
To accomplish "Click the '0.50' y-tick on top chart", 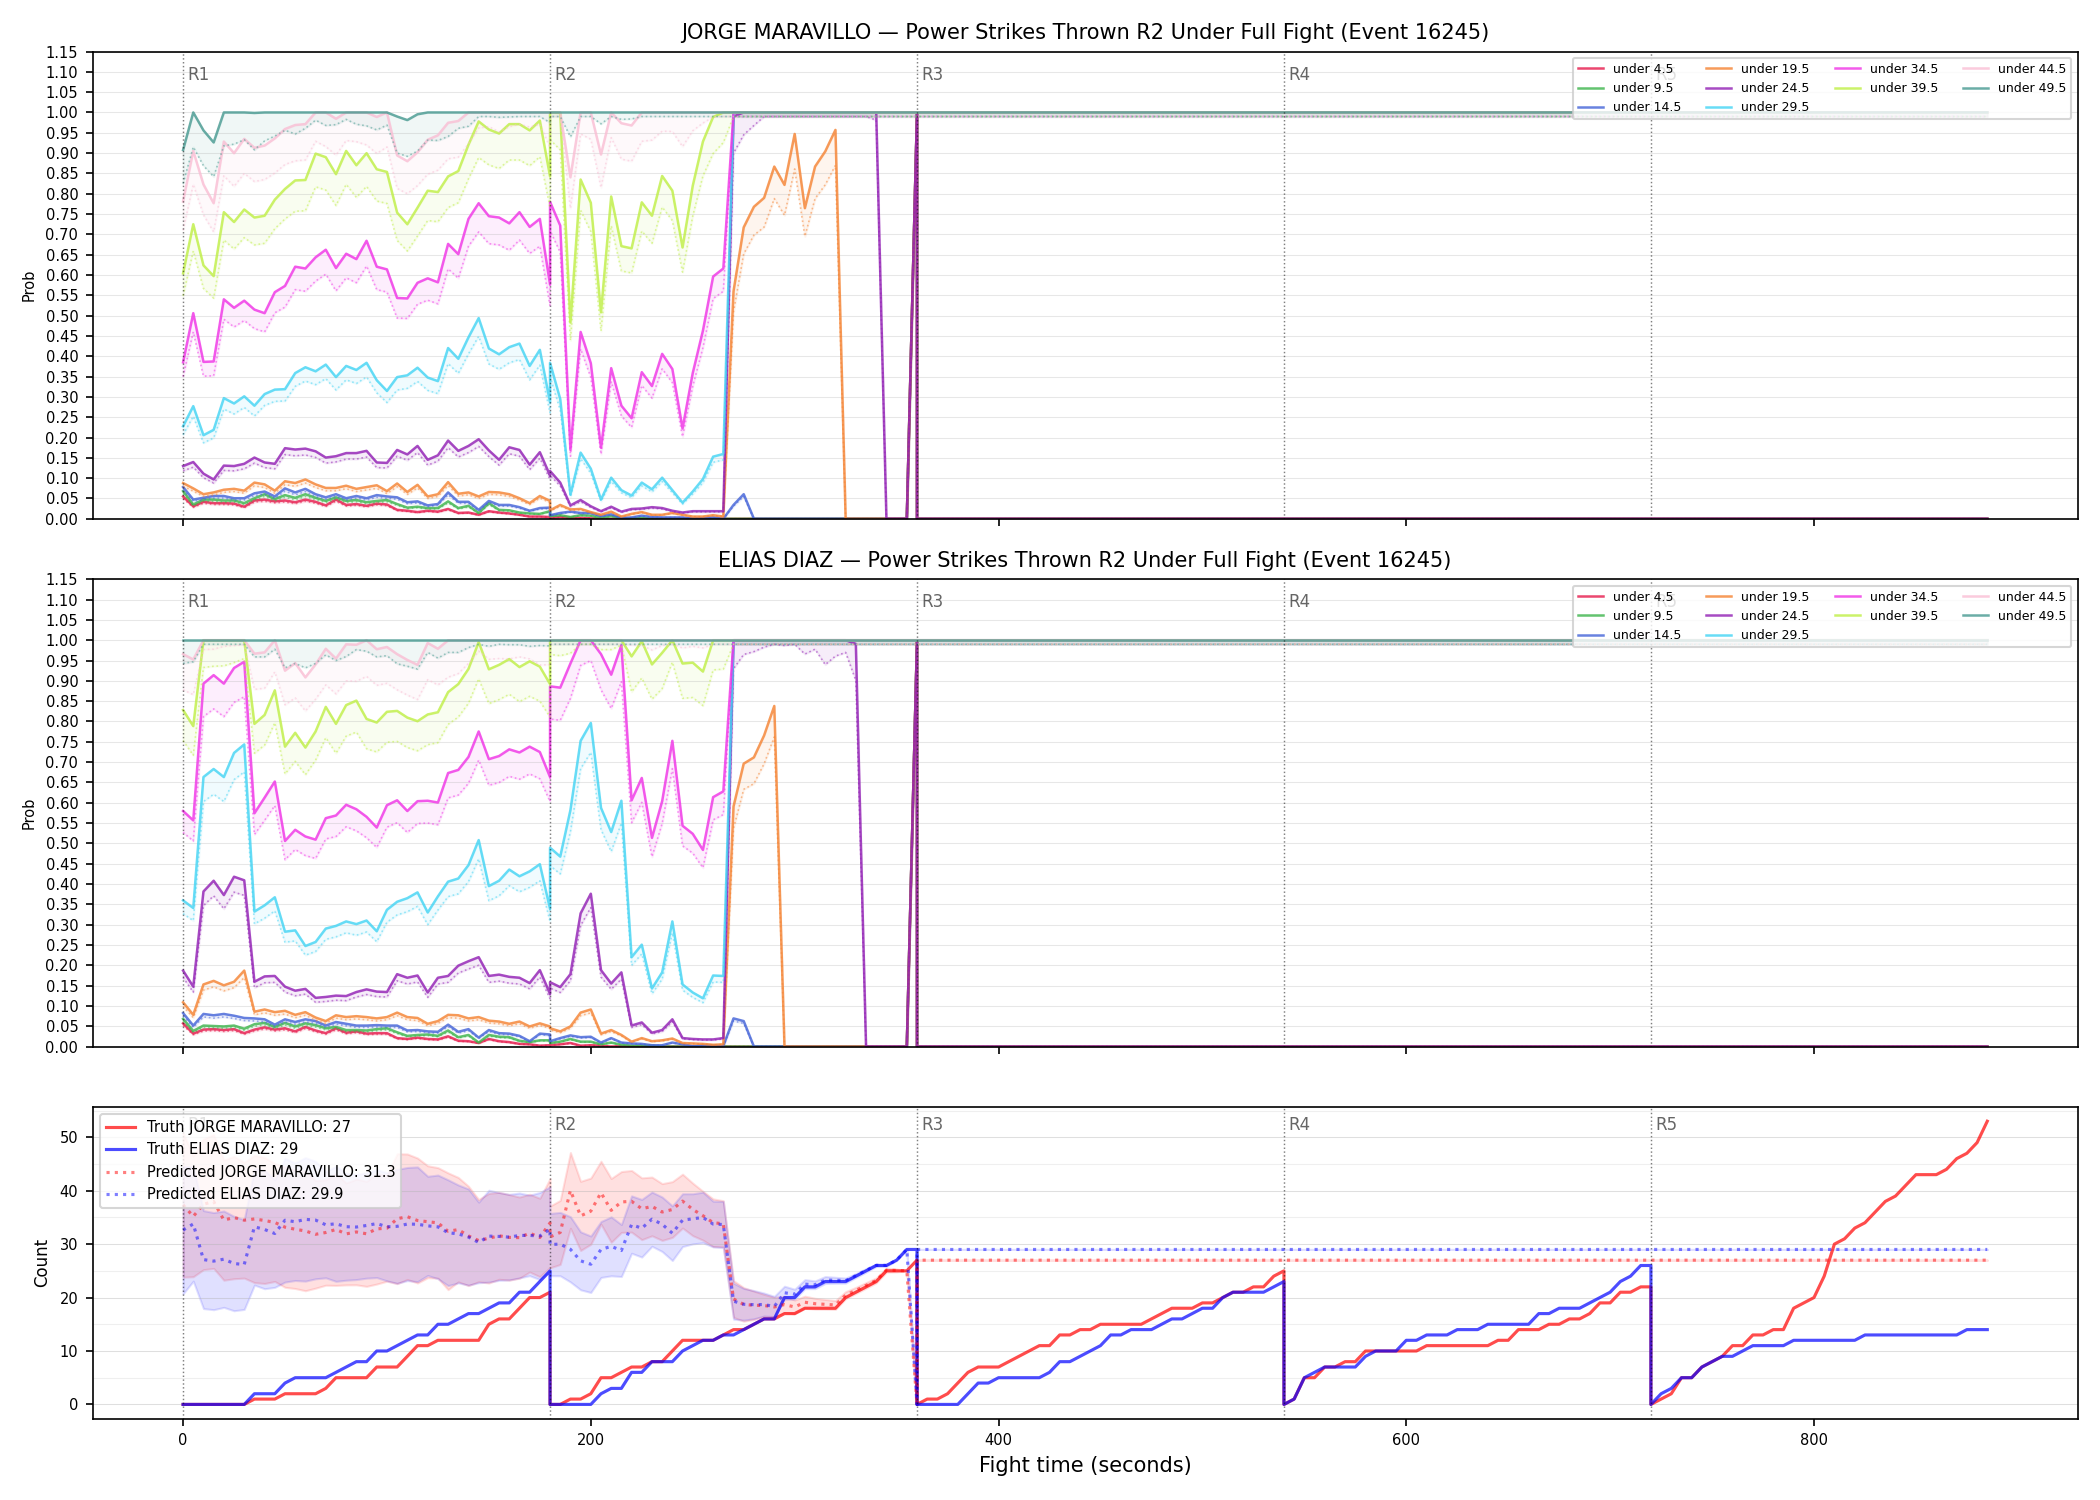I will [x=62, y=316].
